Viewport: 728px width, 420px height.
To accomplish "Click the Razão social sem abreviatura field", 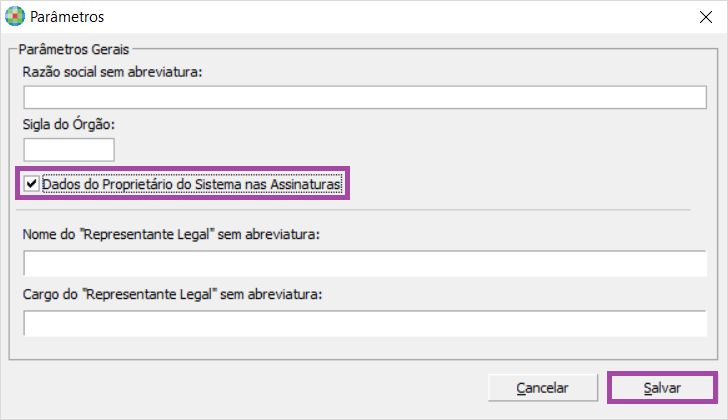I will pyautogui.click(x=365, y=97).
